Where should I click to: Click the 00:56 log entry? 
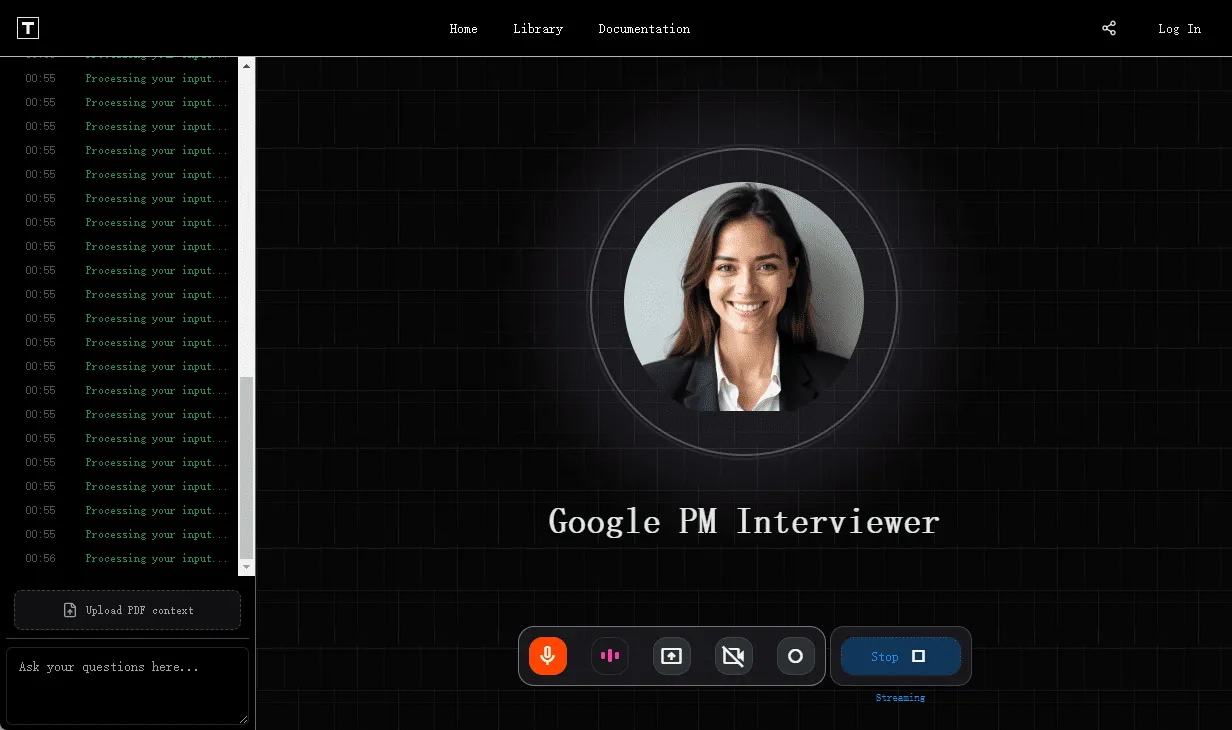[127, 558]
